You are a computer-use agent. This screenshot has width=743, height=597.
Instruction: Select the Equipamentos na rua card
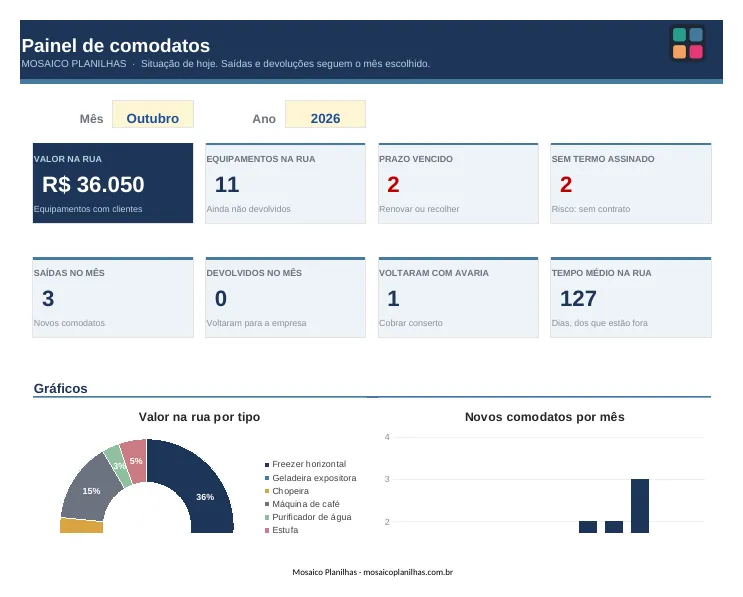pos(285,183)
